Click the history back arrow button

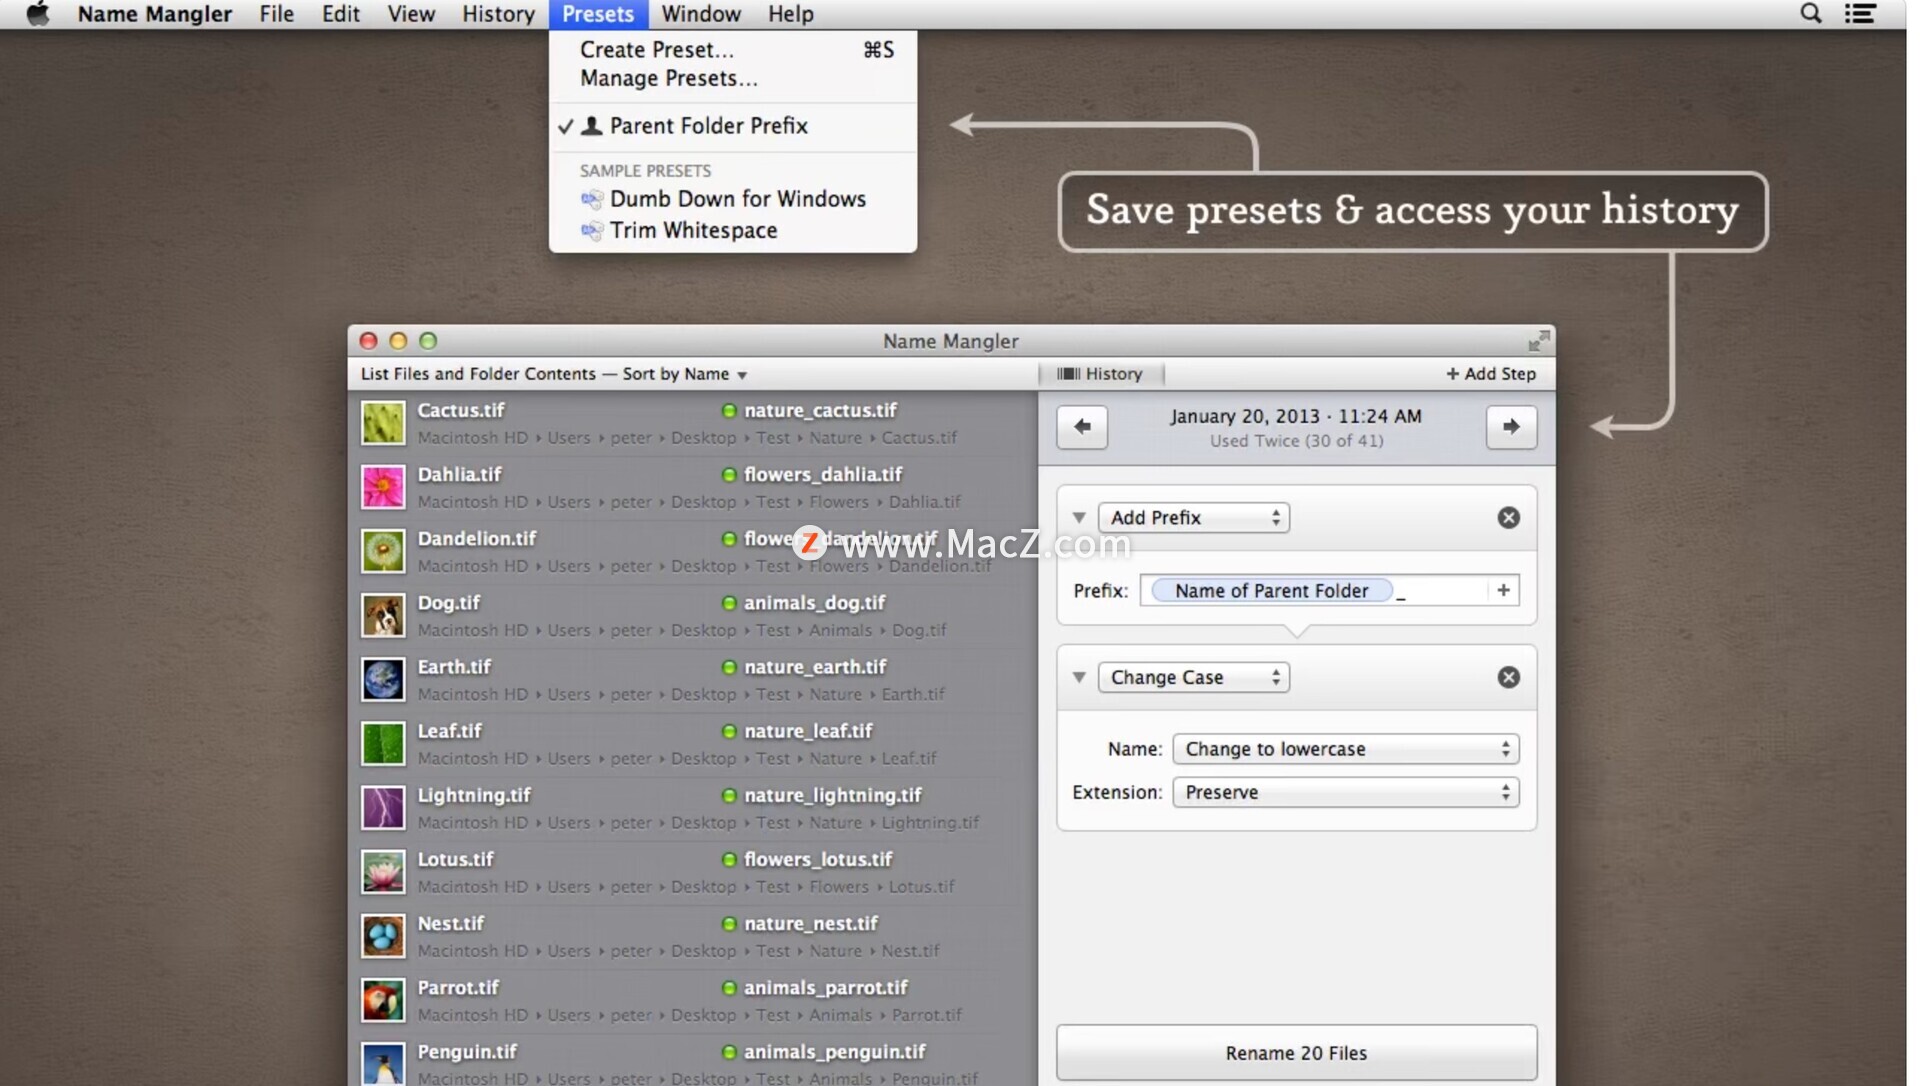1082,427
